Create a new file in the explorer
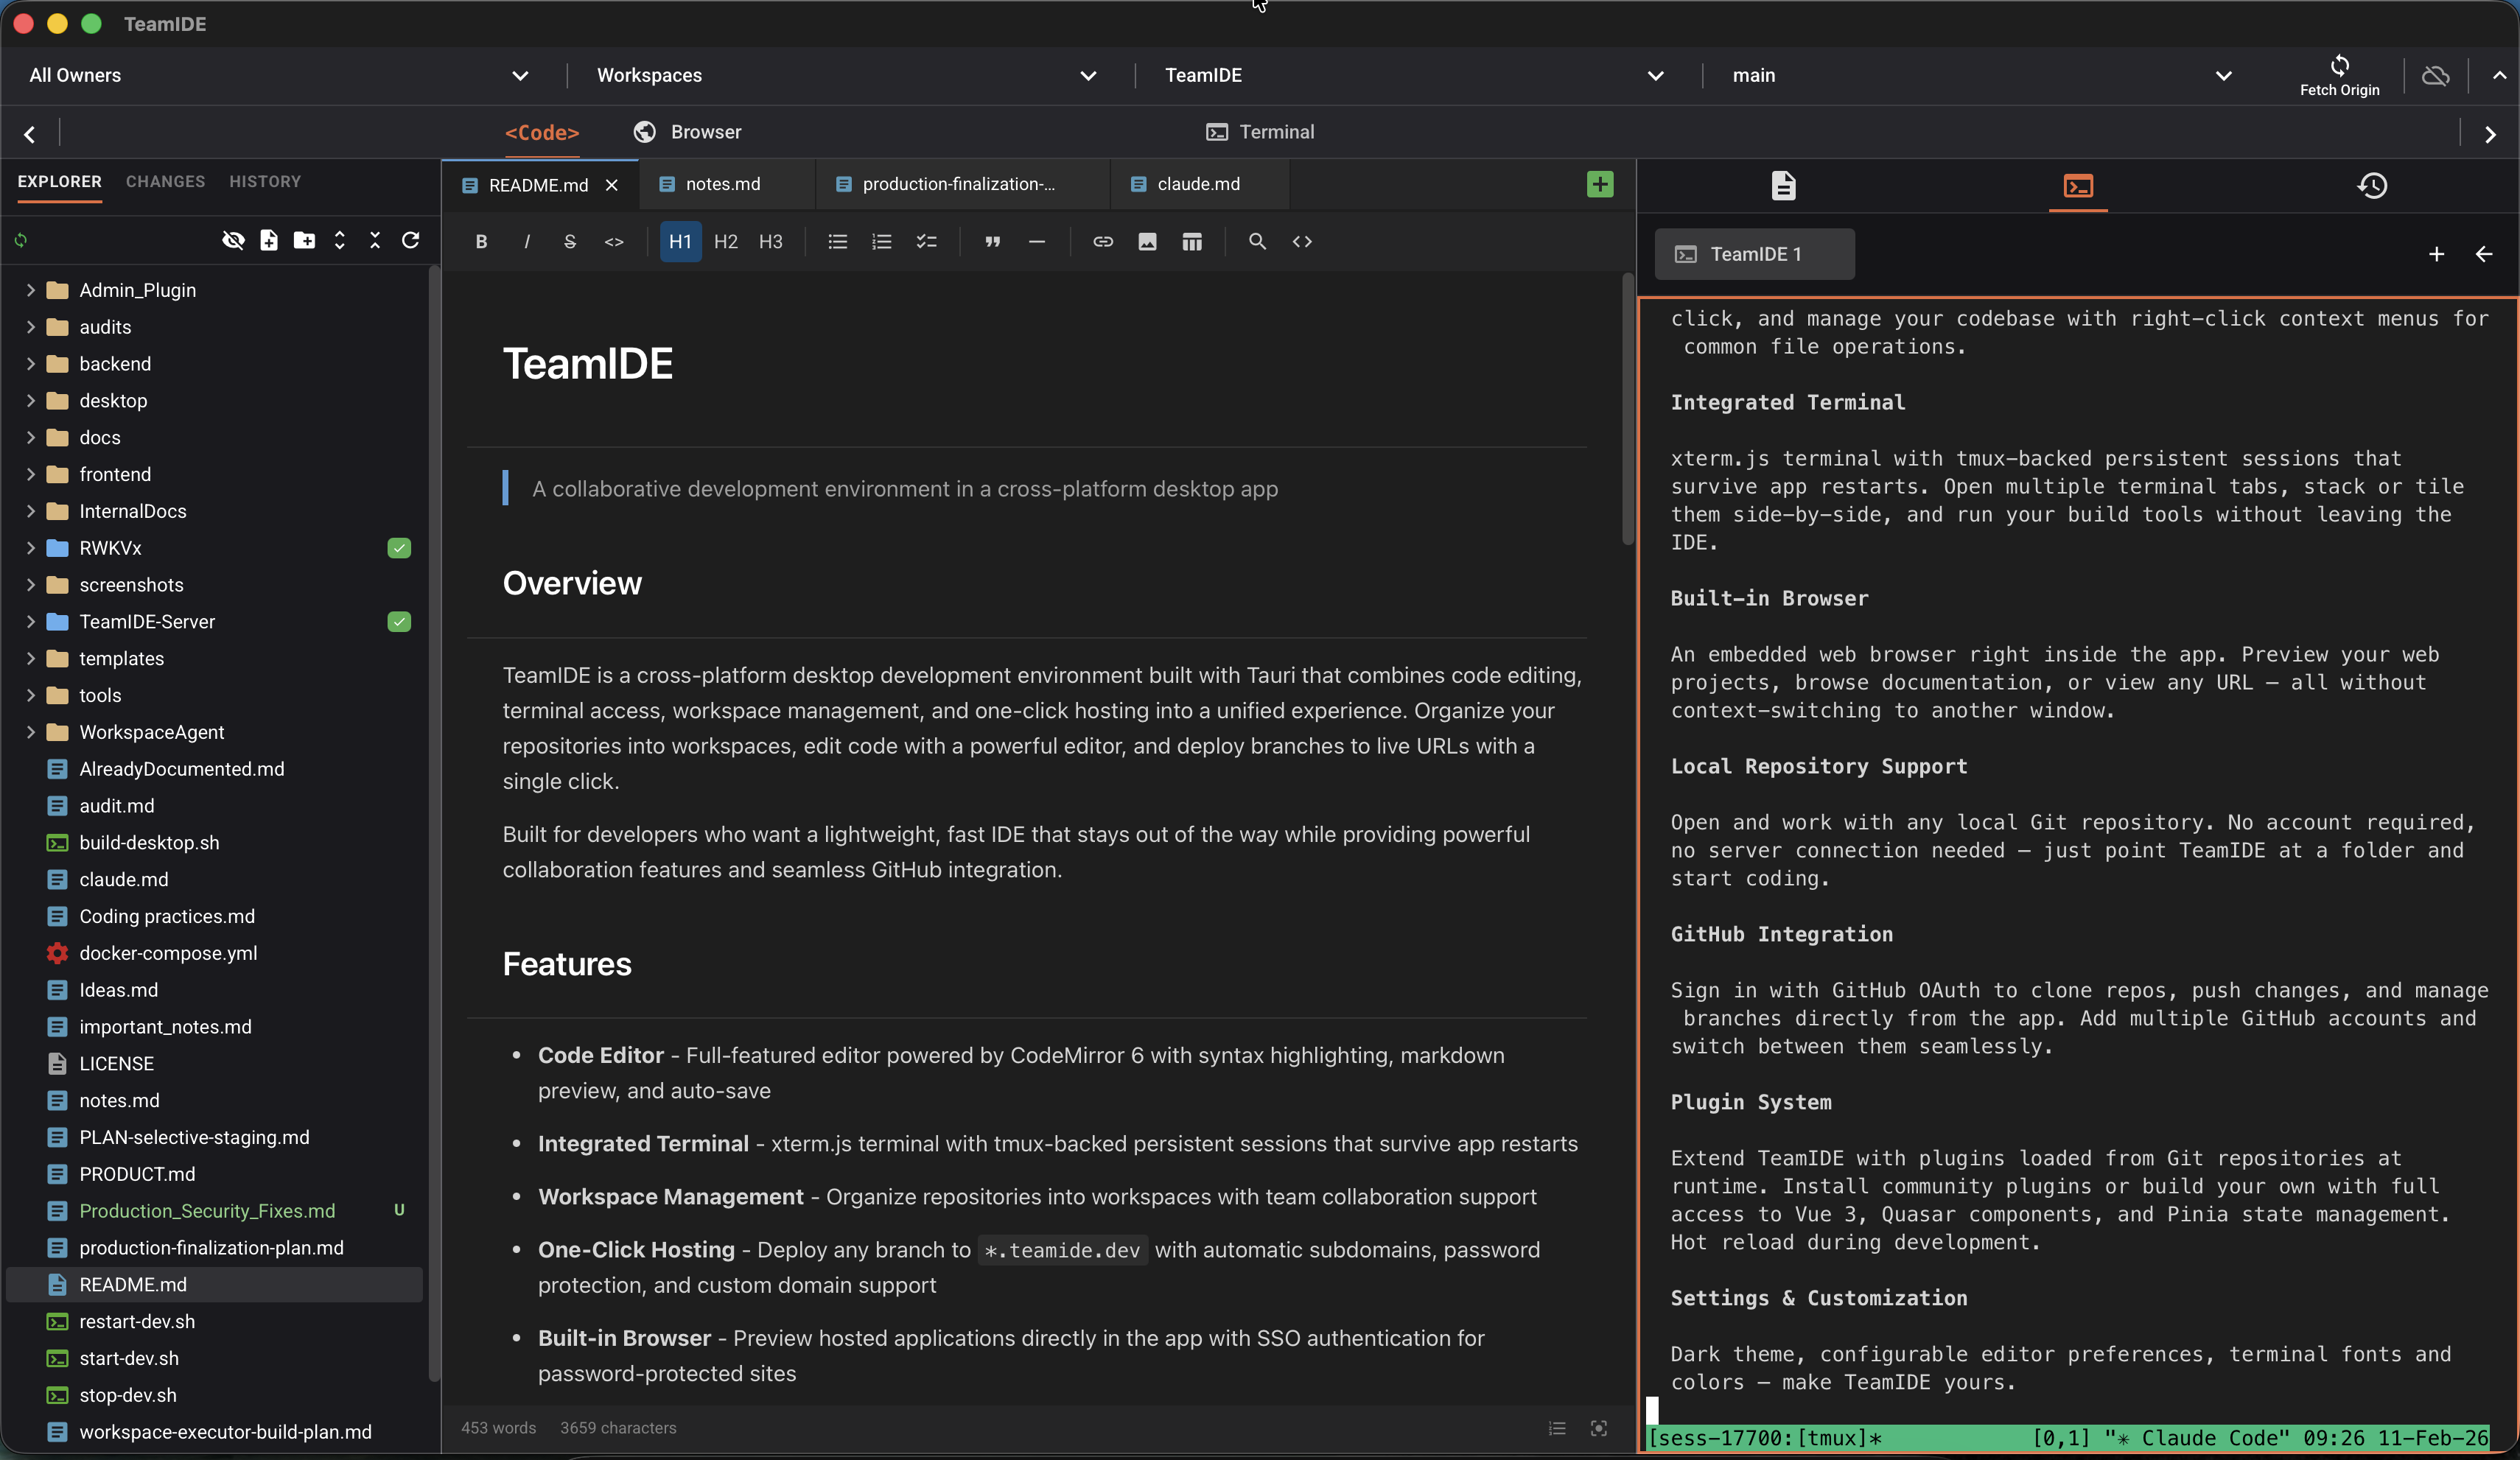This screenshot has height=1460, width=2520. [268, 240]
